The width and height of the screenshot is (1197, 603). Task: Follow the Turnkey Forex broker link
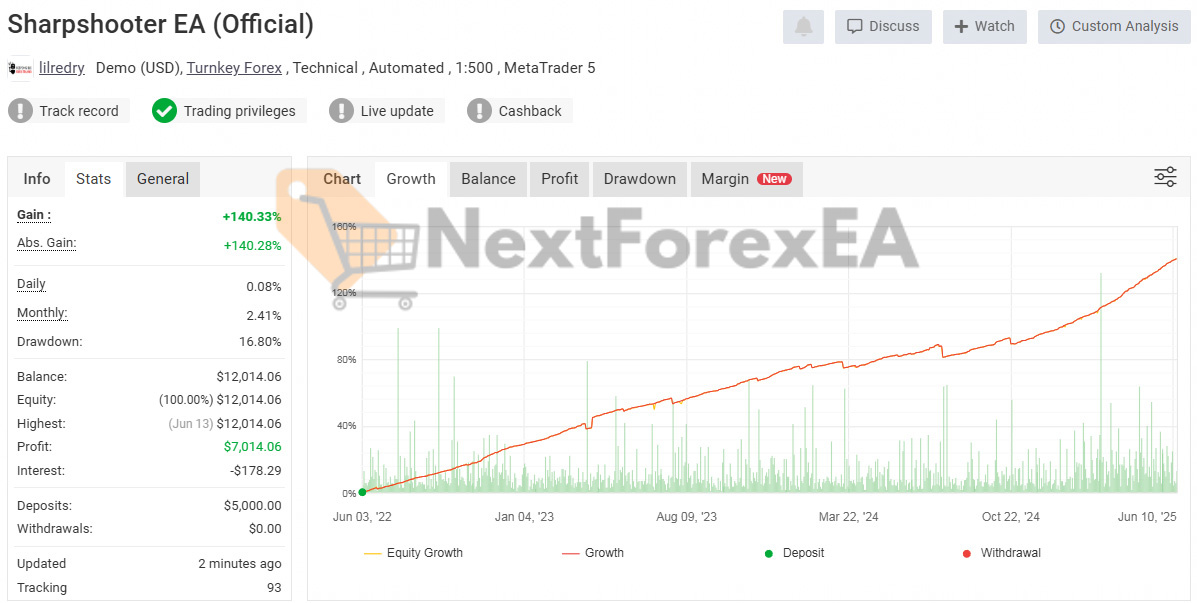[234, 68]
